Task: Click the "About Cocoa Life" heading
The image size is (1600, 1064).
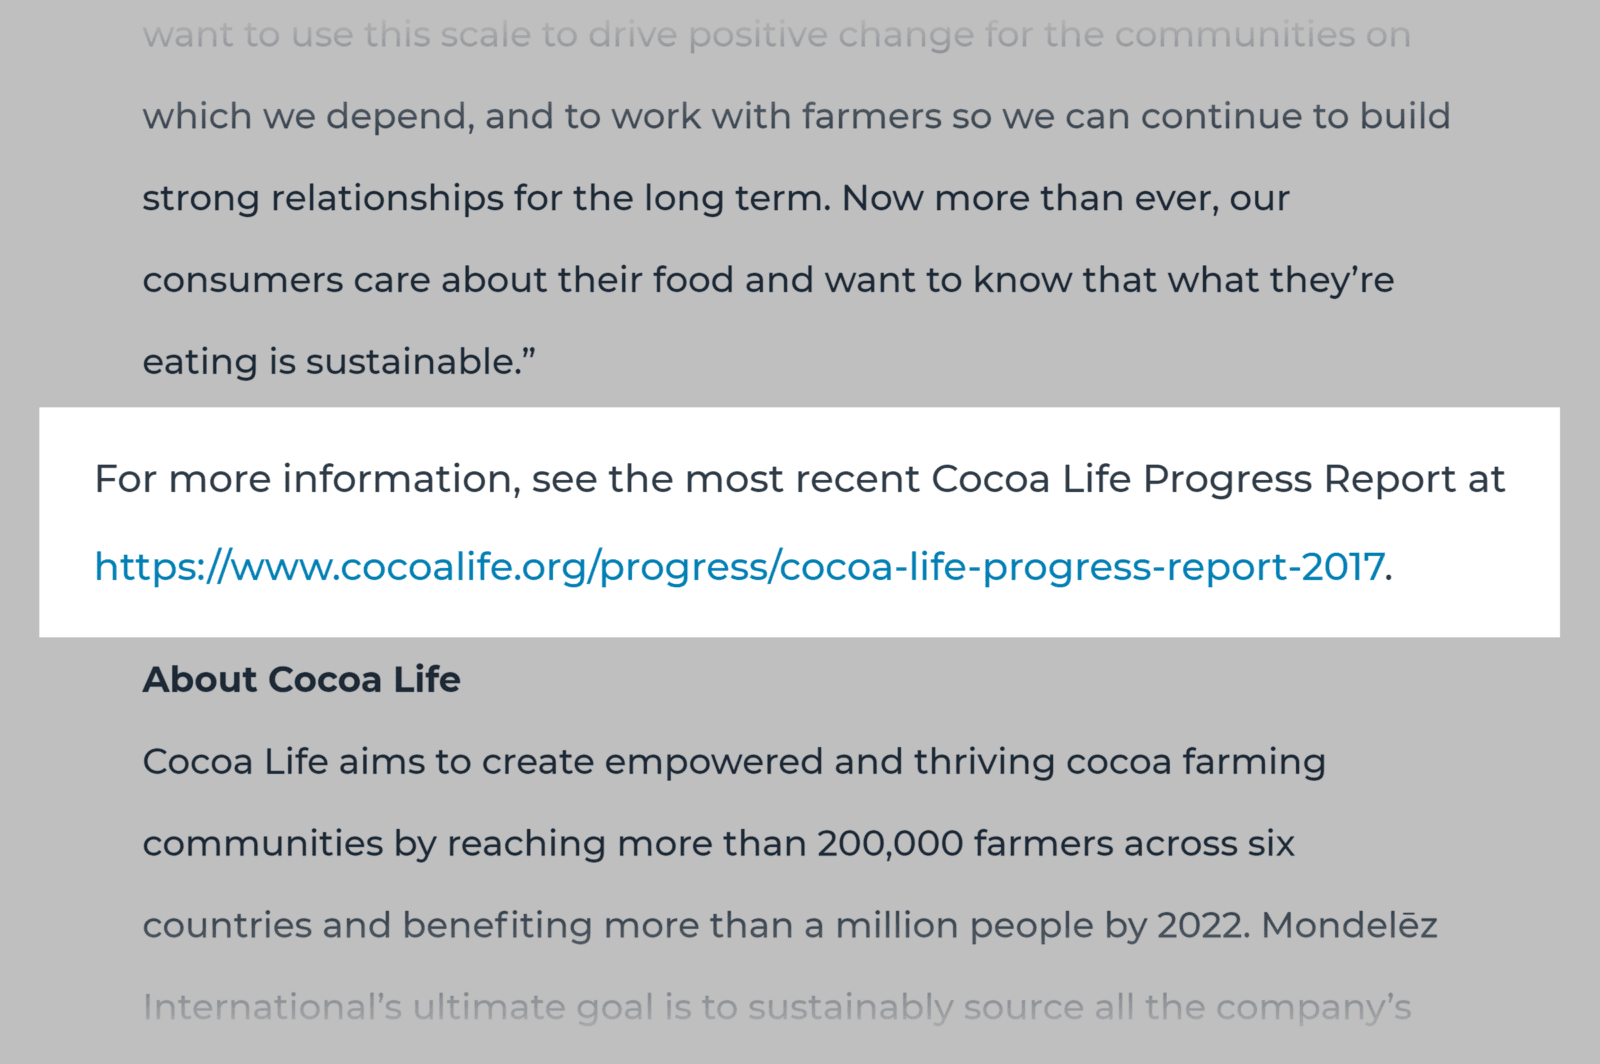Action: pyautogui.click(x=301, y=680)
